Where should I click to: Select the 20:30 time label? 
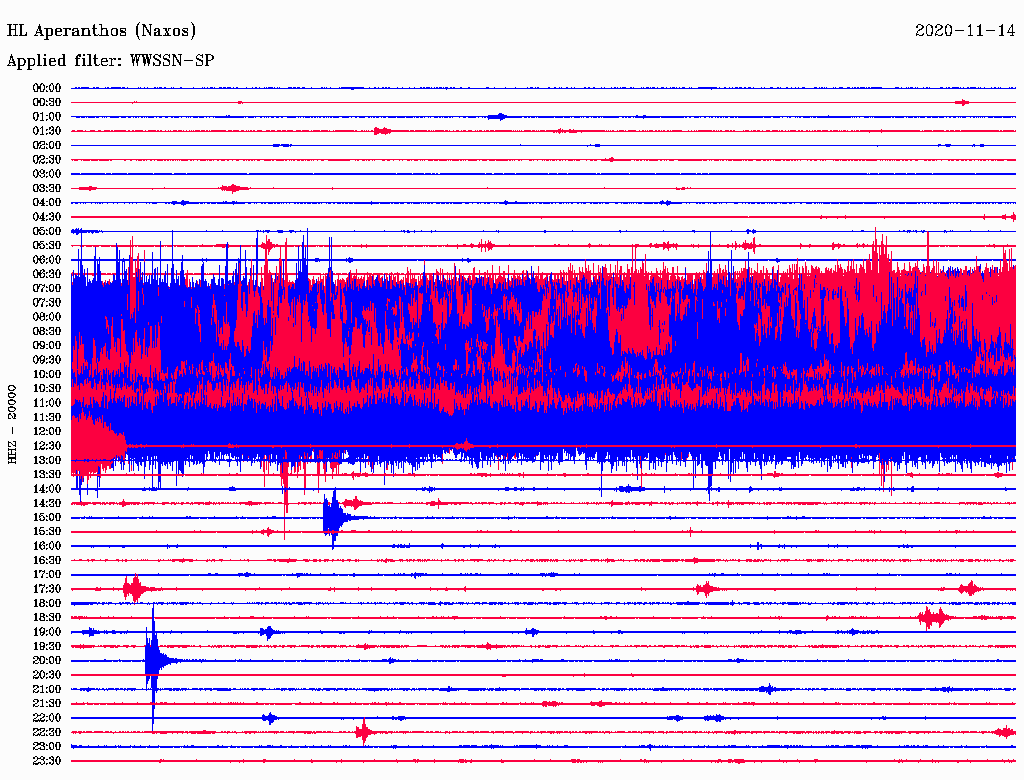(47, 675)
